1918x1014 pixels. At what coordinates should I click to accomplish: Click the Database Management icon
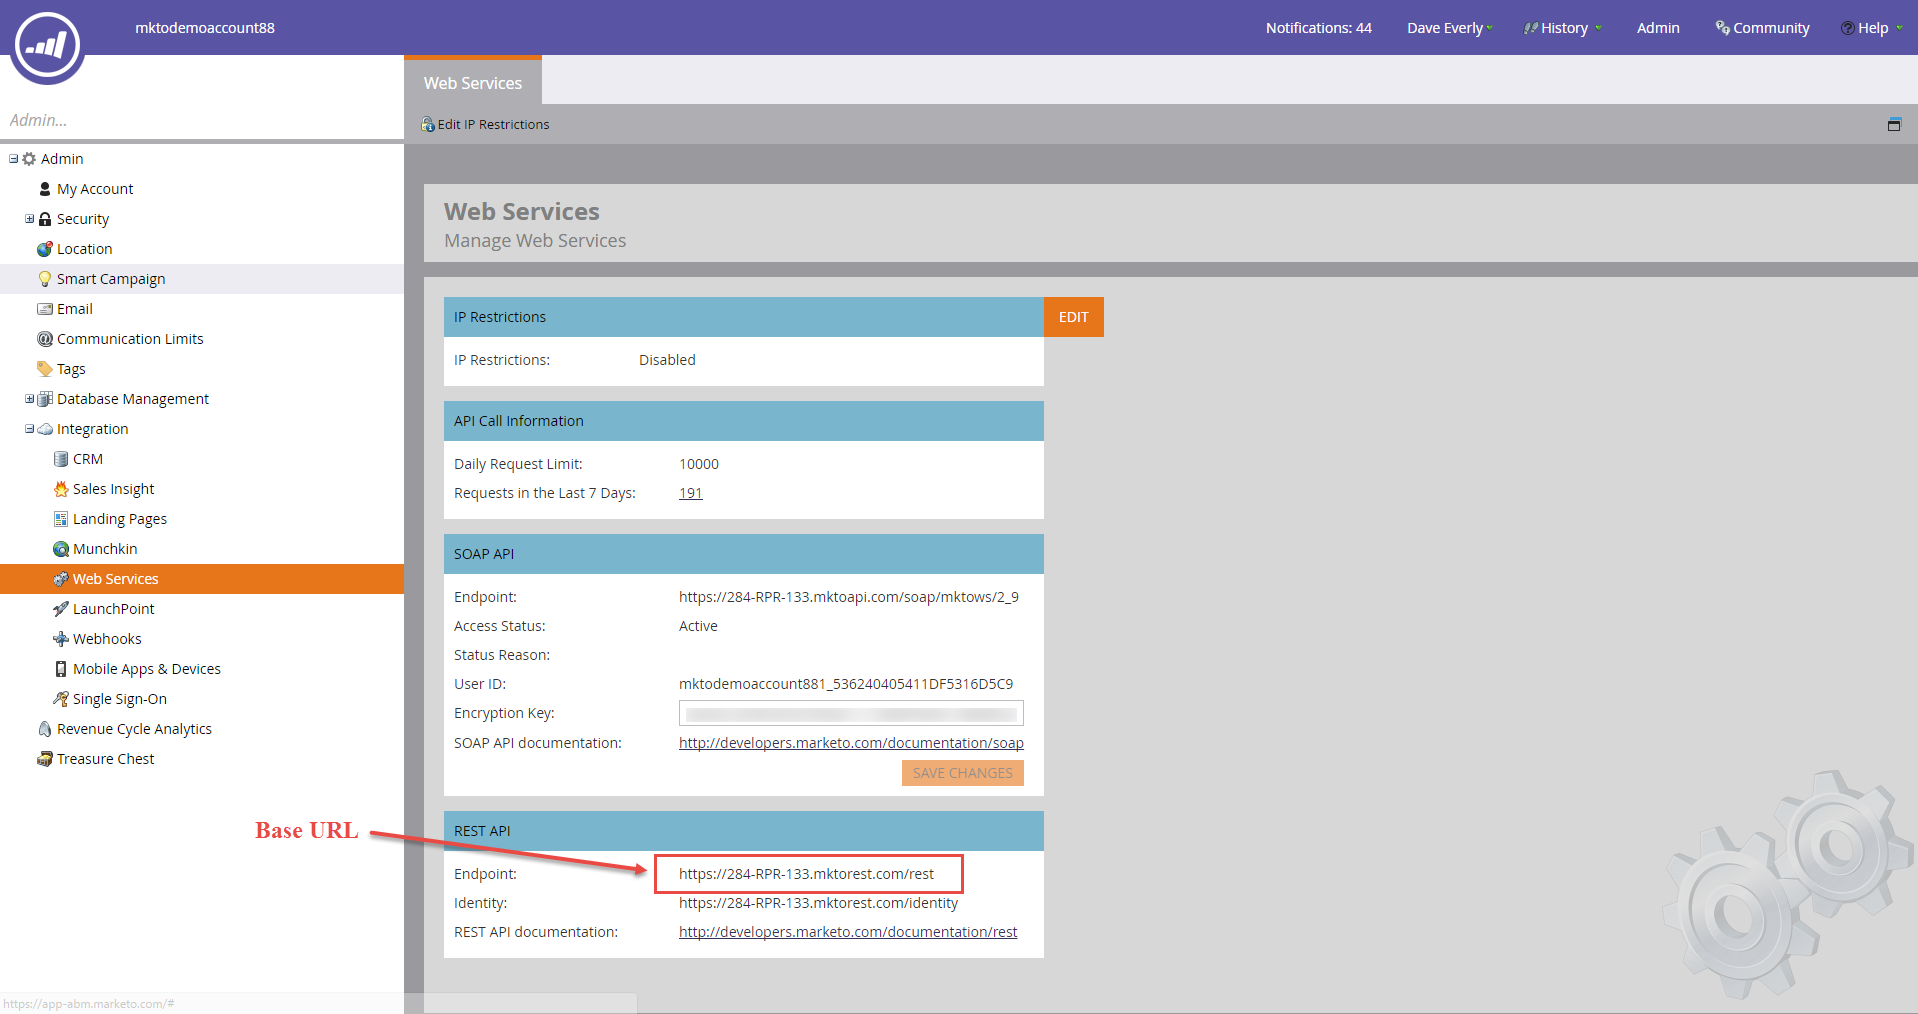click(x=45, y=399)
